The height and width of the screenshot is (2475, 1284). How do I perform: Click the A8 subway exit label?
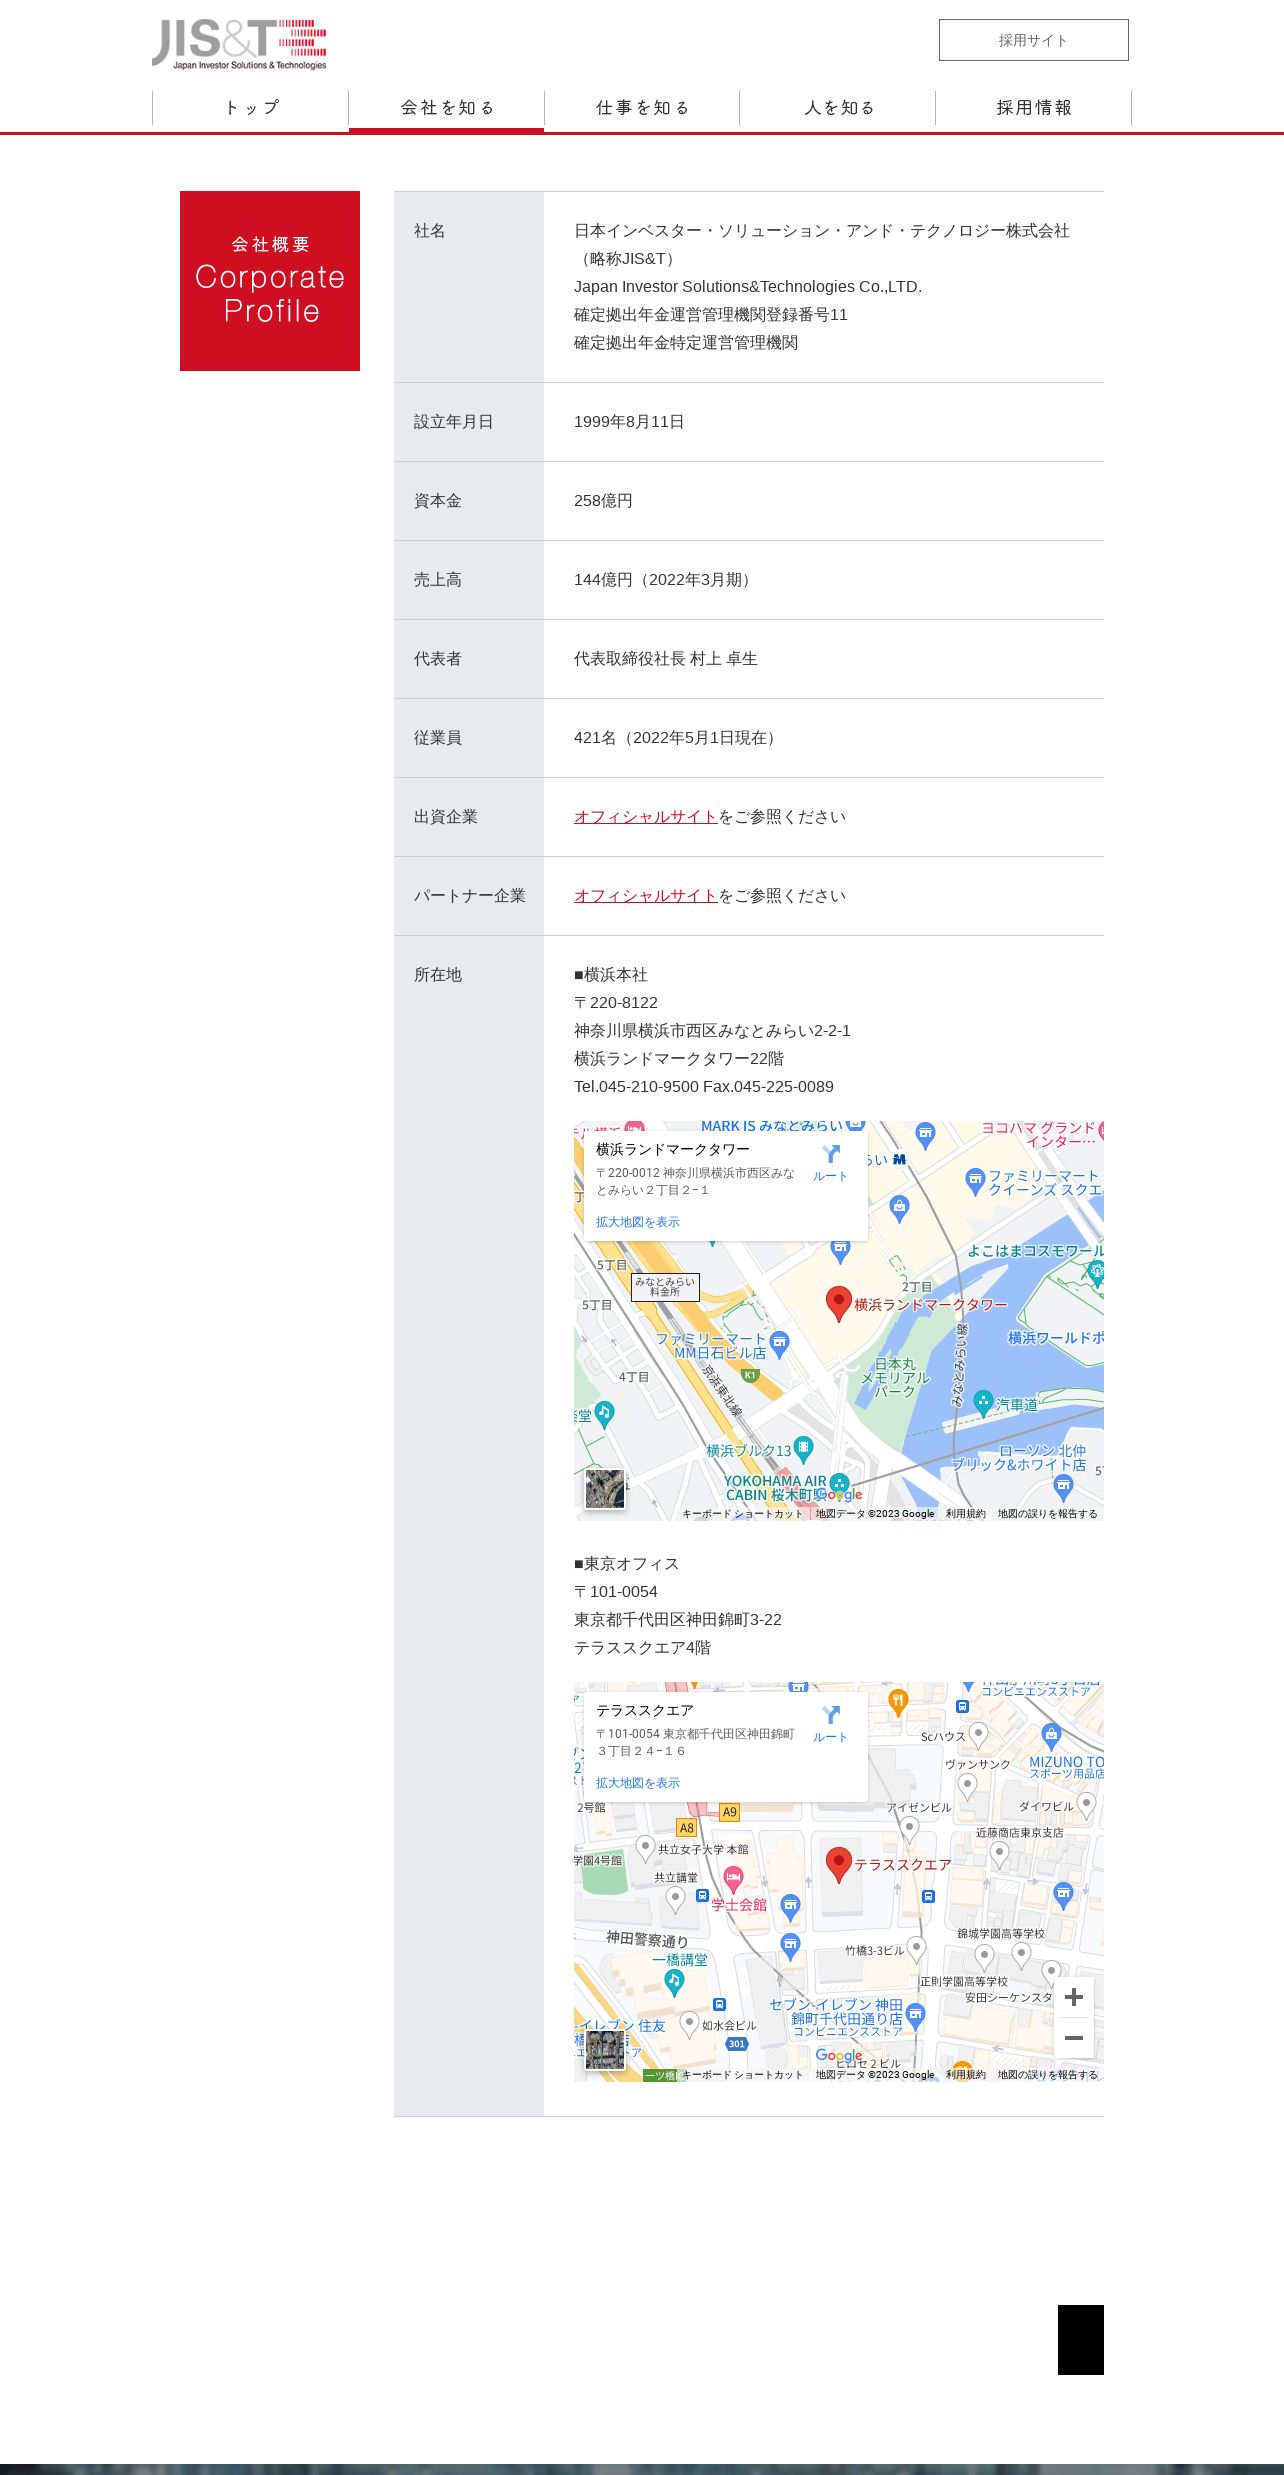pos(687,1827)
